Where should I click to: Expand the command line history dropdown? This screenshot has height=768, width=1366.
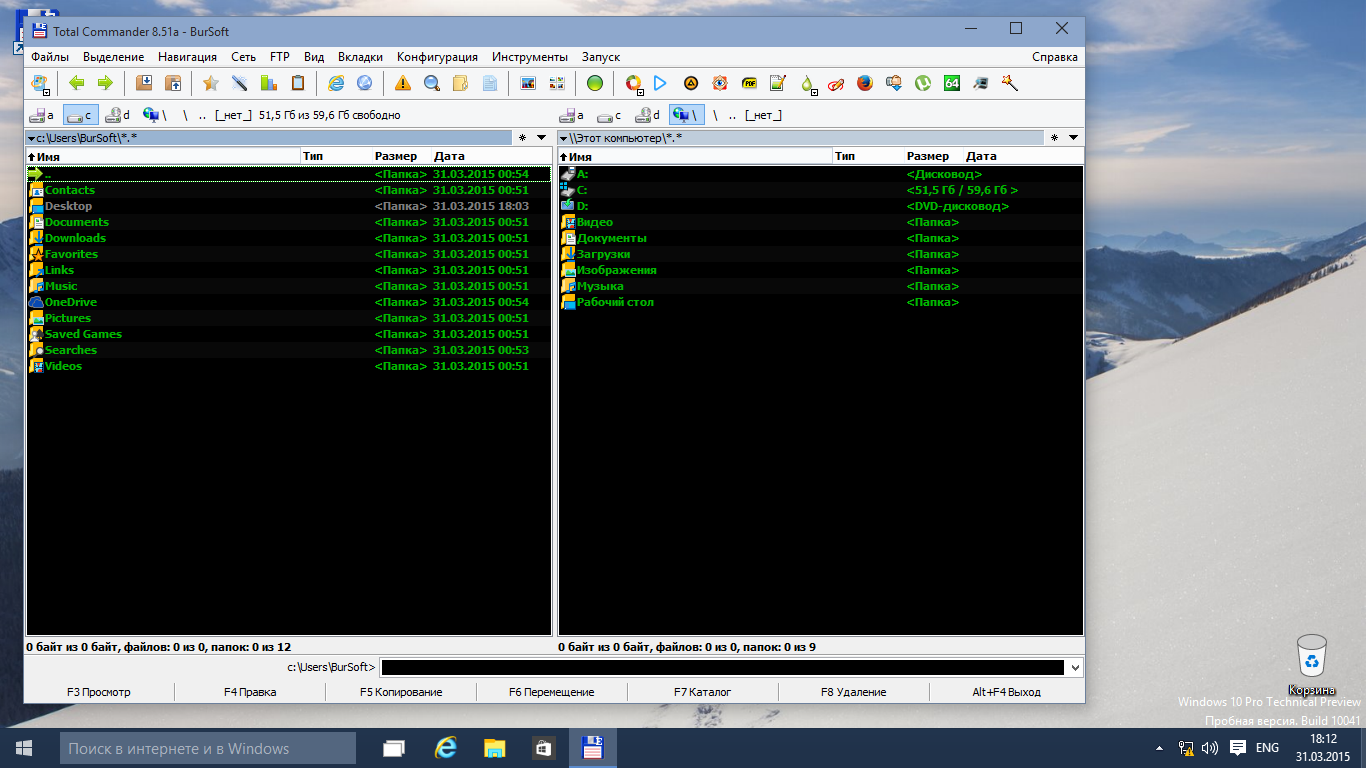tap(1075, 667)
